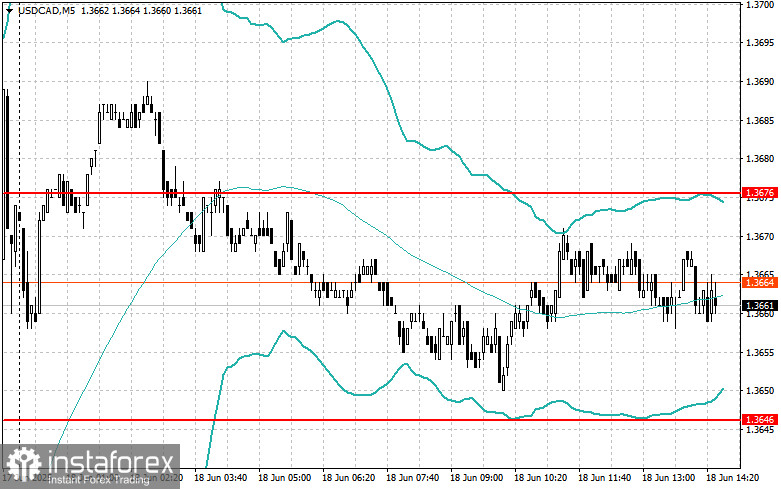The width and height of the screenshot is (781, 489).
Task: Select the 1.3646 red price label
Action: coord(760,420)
